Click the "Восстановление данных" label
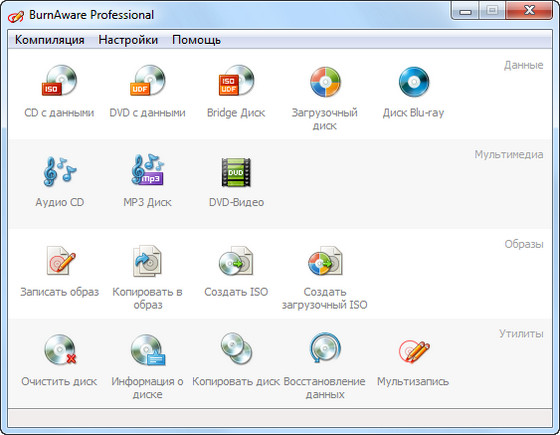560x435 pixels. click(325, 388)
